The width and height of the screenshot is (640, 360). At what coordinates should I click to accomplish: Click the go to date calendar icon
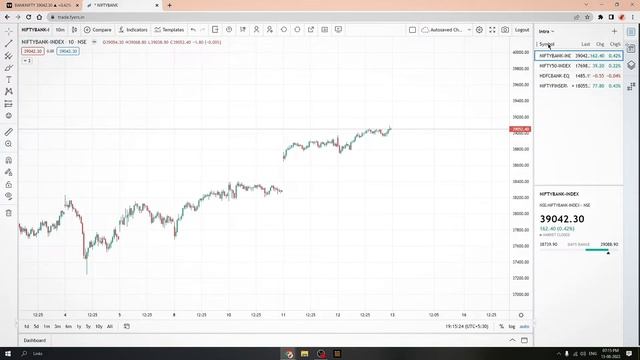click(127, 327)
